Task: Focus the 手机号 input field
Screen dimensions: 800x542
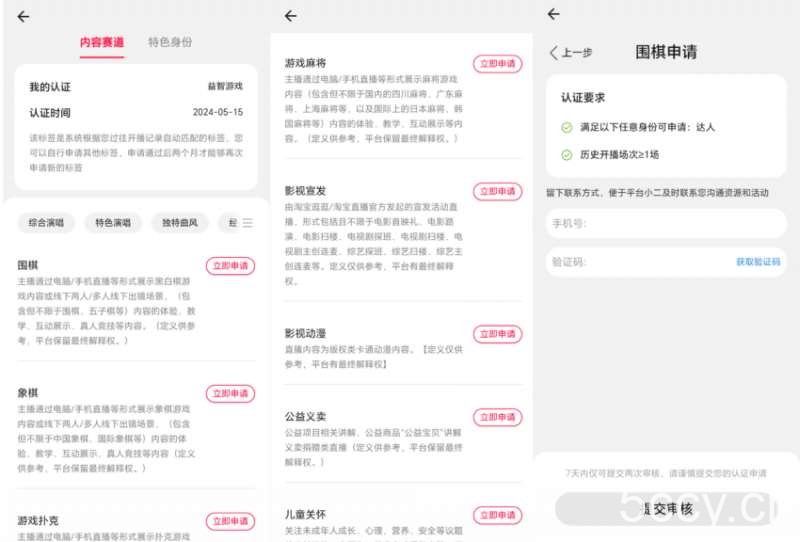Action: pos(666,224)
